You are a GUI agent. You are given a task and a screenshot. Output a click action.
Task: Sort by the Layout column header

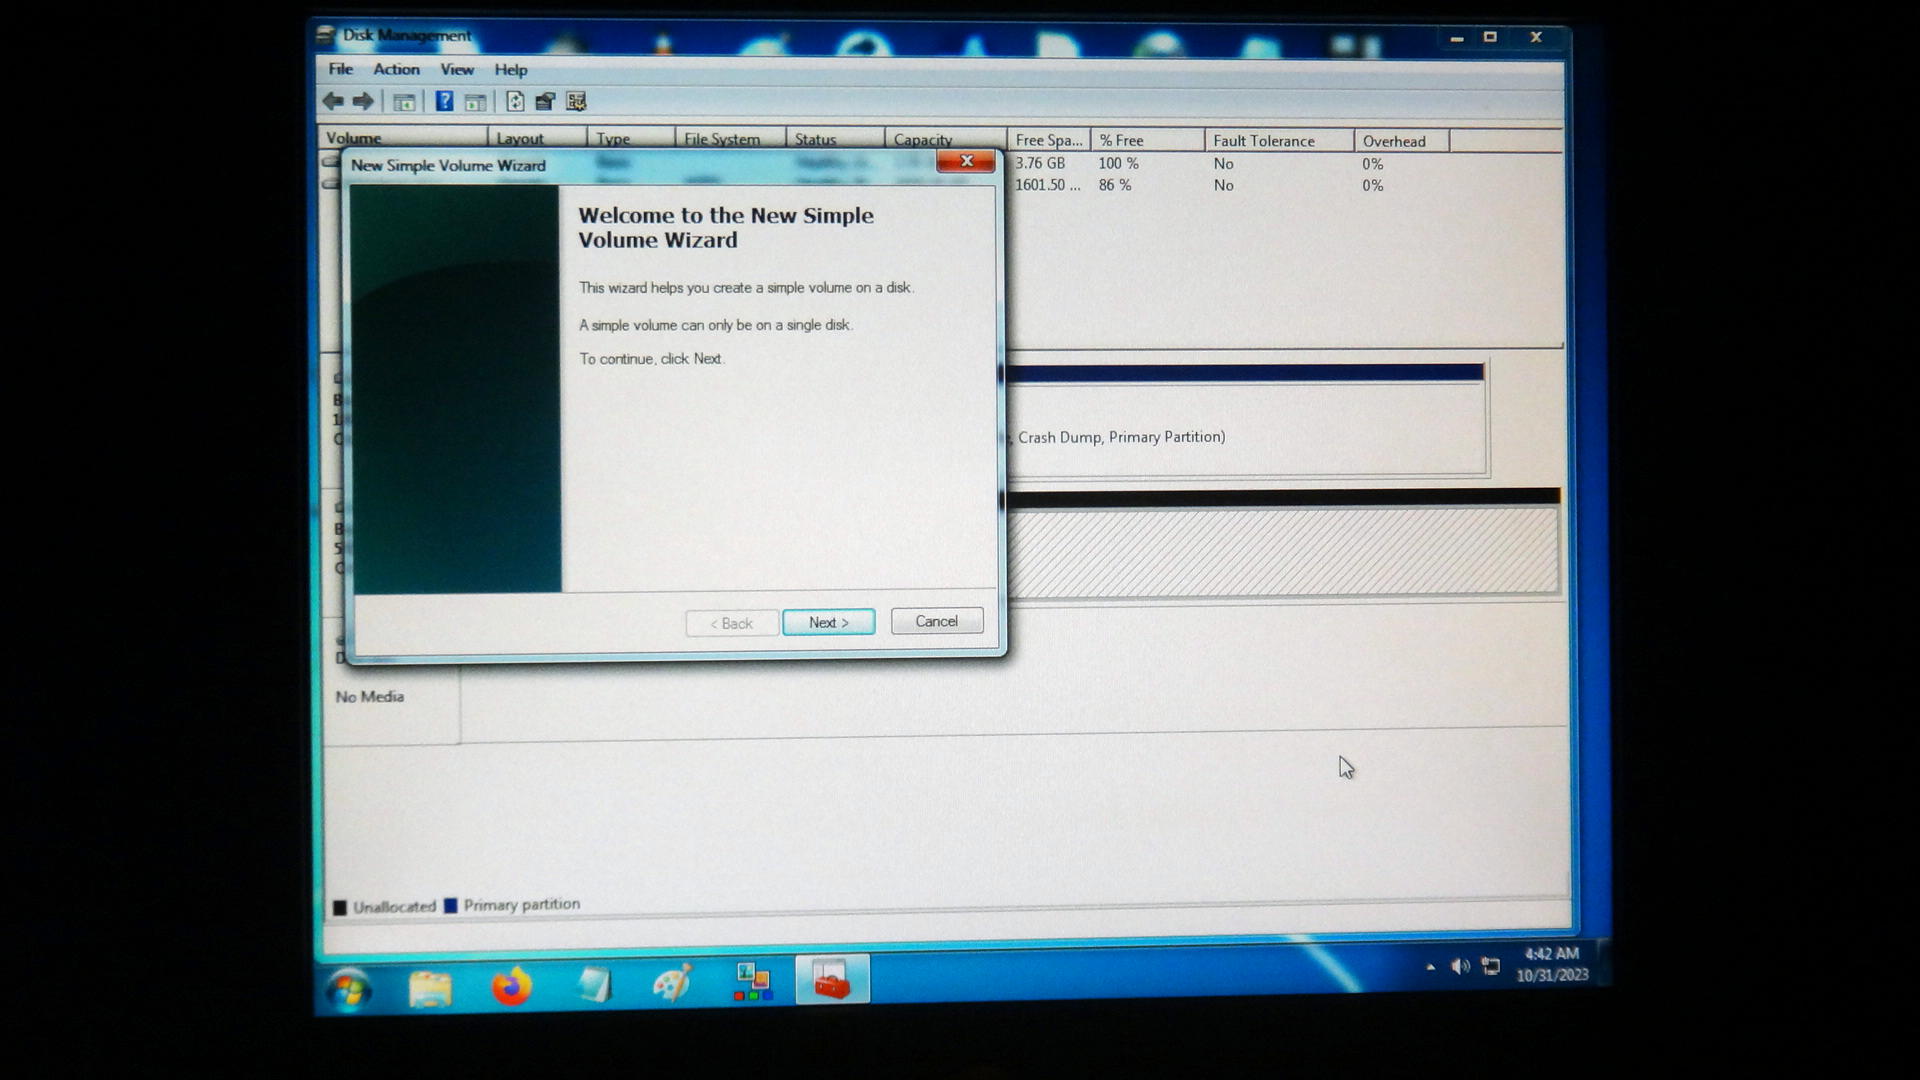538,139
